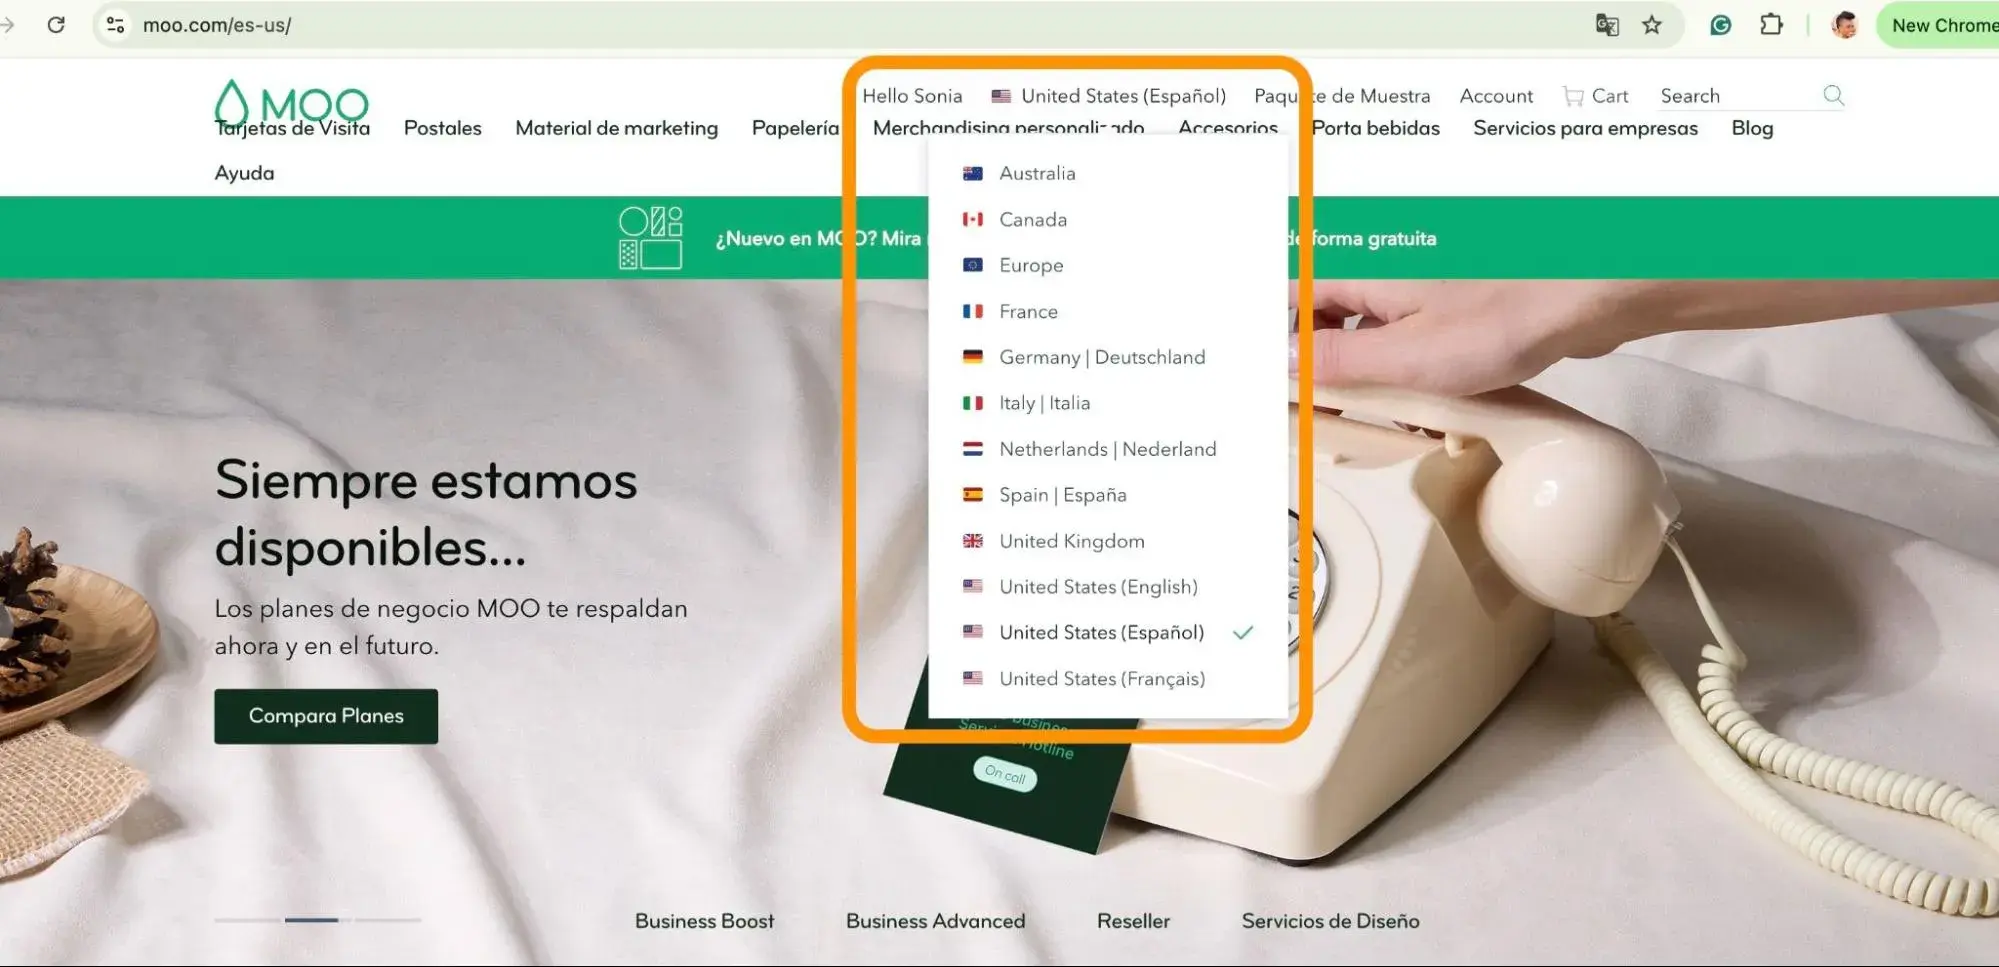Bookmark page with the star icon
Viewport: 1999px width, 967px height.
point(1652,25)
